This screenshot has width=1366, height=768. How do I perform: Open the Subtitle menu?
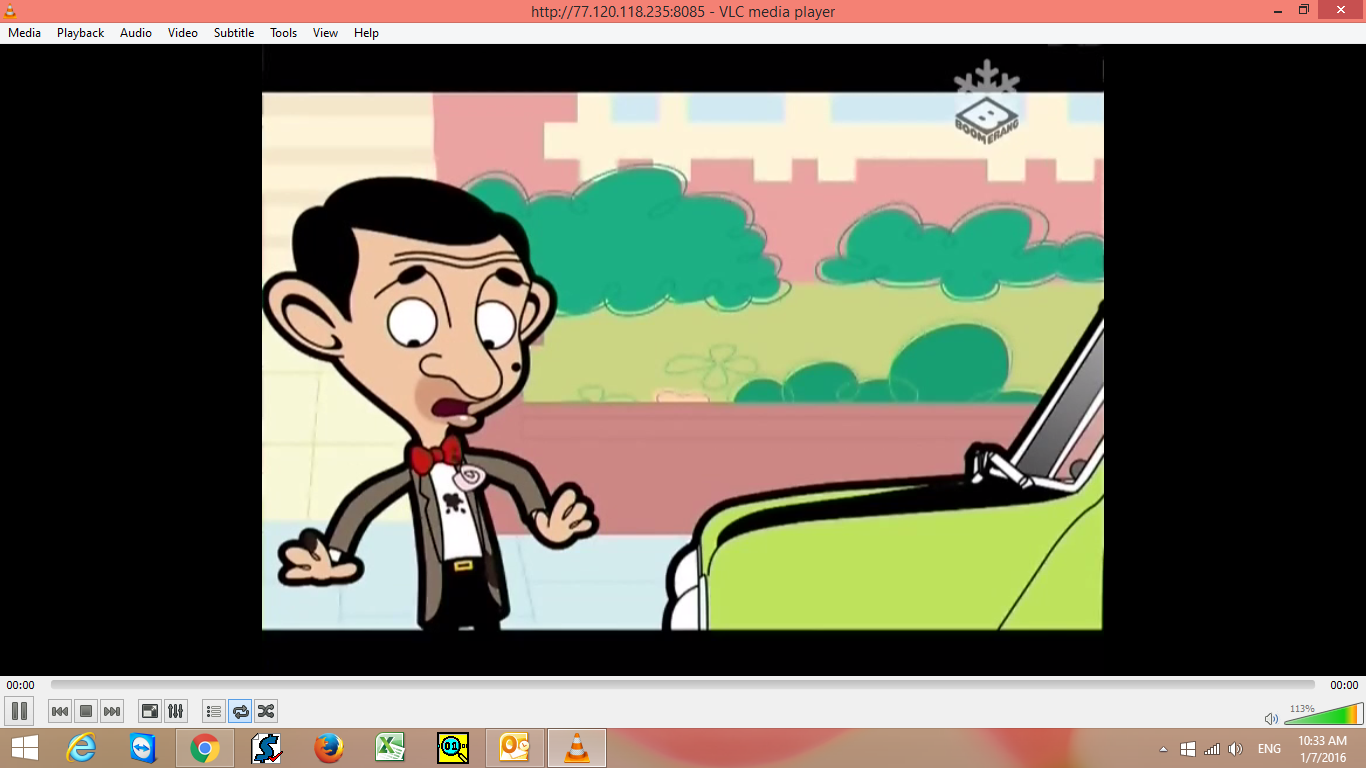[x=234, y=33]
